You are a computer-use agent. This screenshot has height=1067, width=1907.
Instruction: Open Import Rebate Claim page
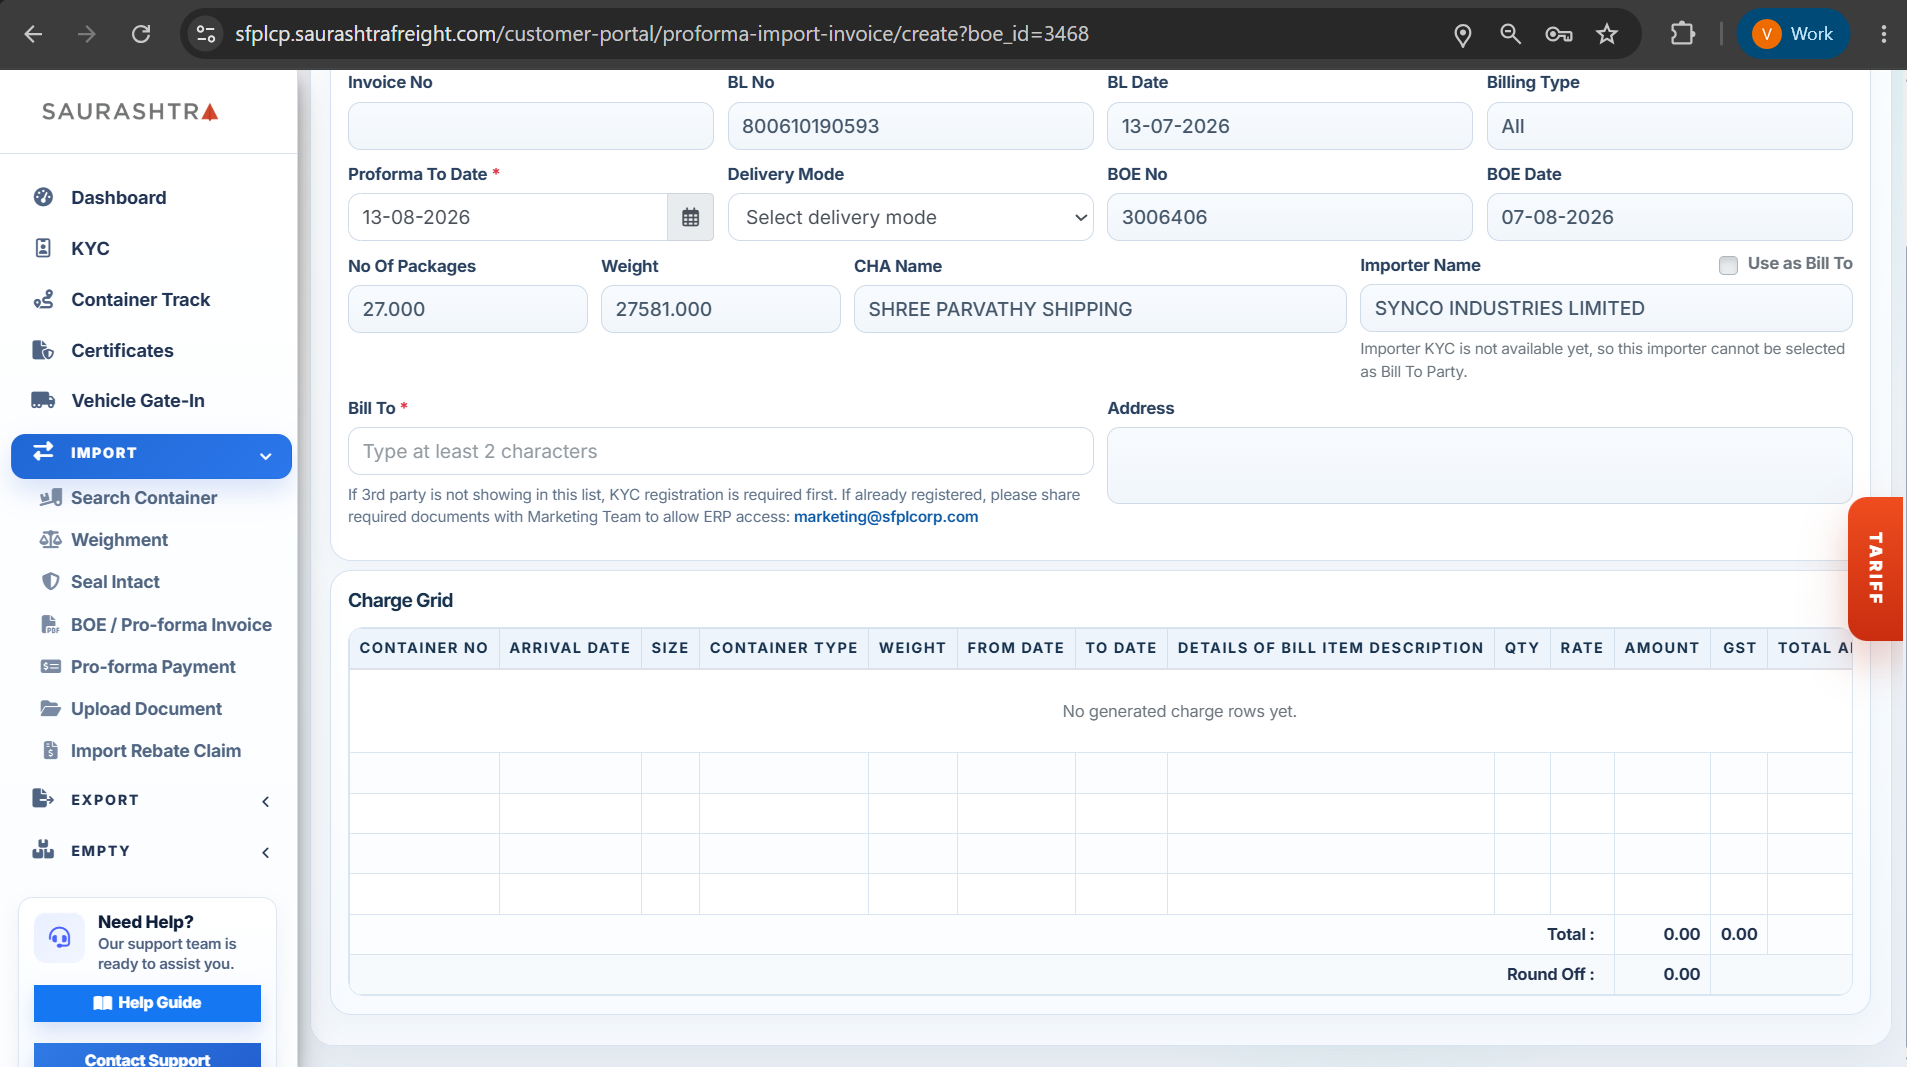click(x=156, y=751)
